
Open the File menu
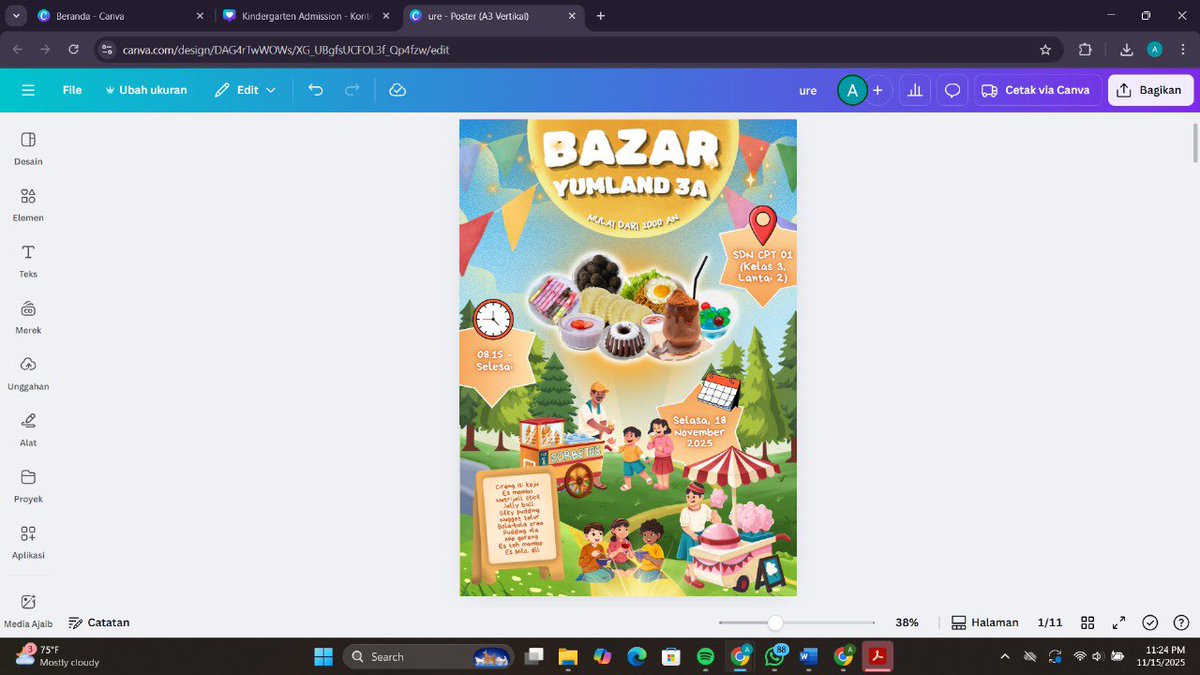pyautogui.click(x=72, y=90)
